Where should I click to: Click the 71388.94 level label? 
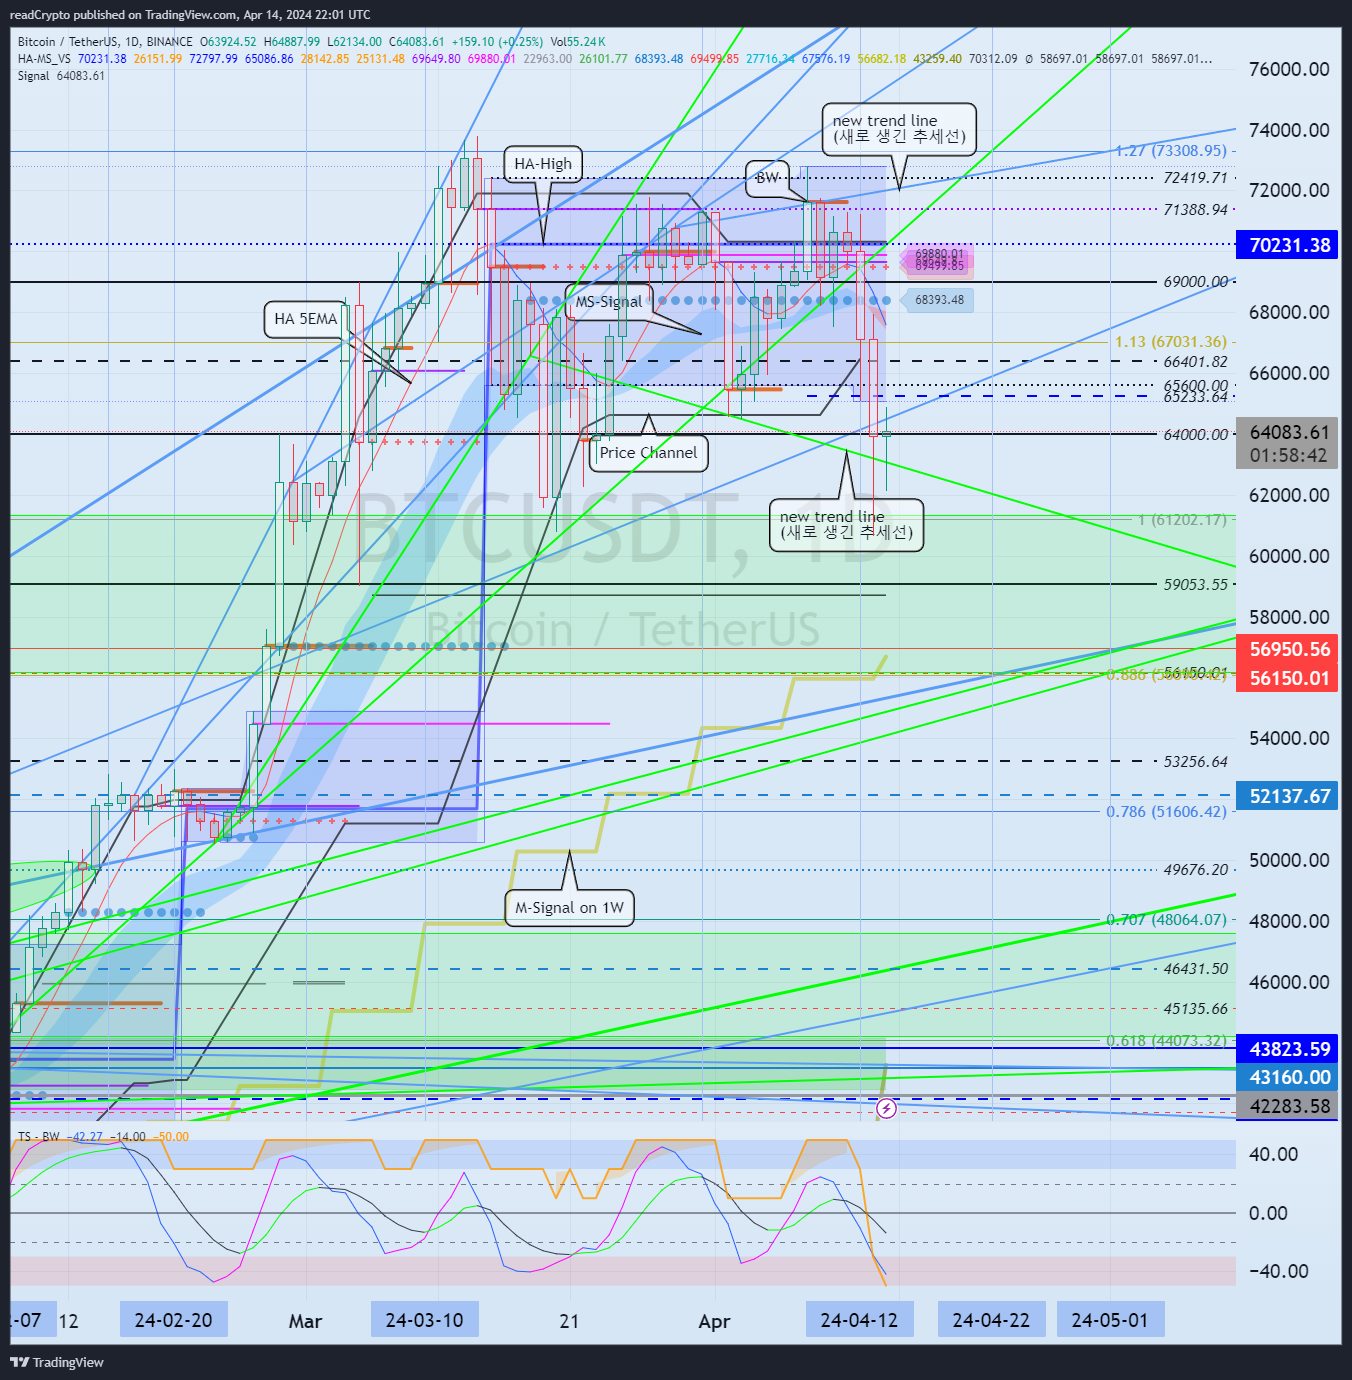[x=1196, y=210]
